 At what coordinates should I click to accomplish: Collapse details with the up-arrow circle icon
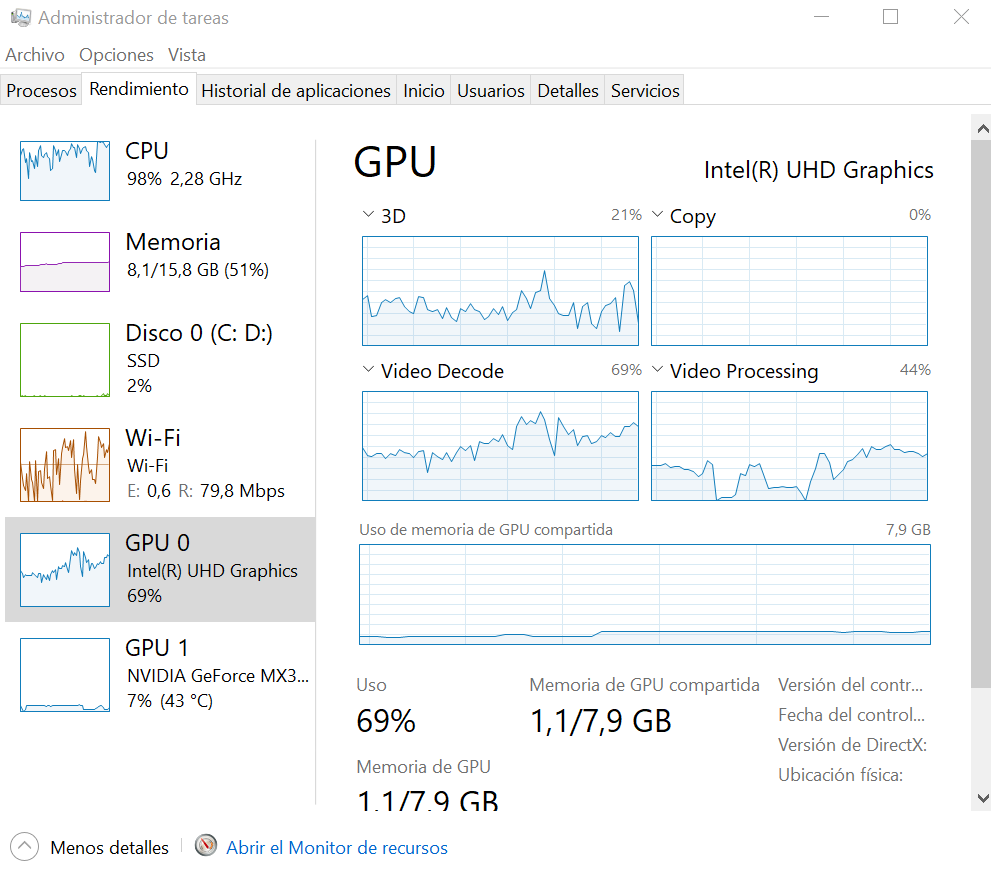click(x=24, y=847)
